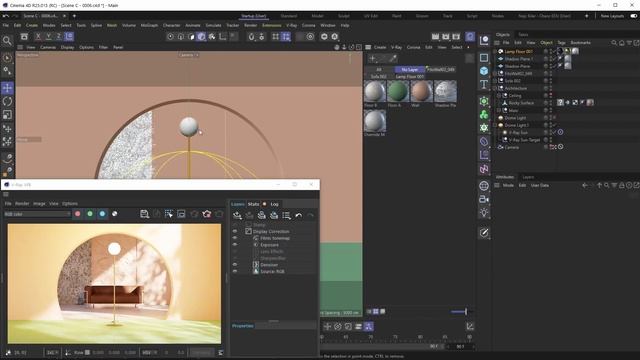Select the Wall material swatch
The height and width of the screenshot is (360, 640).
[x=421, y=91]
